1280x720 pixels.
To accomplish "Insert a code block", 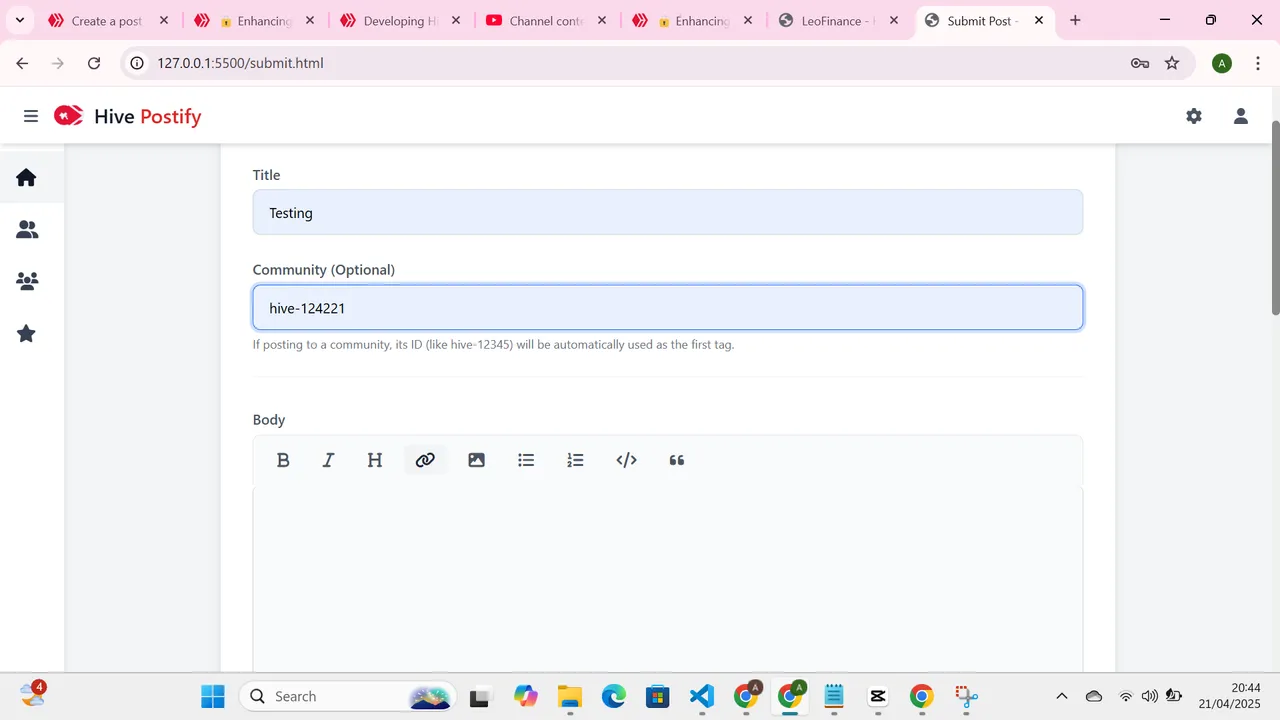I will (x=627, y=460).
